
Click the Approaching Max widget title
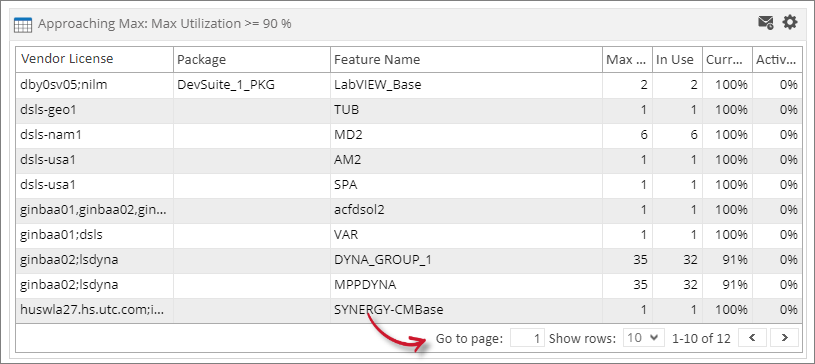pyautogui.click(x=165, y=24)
